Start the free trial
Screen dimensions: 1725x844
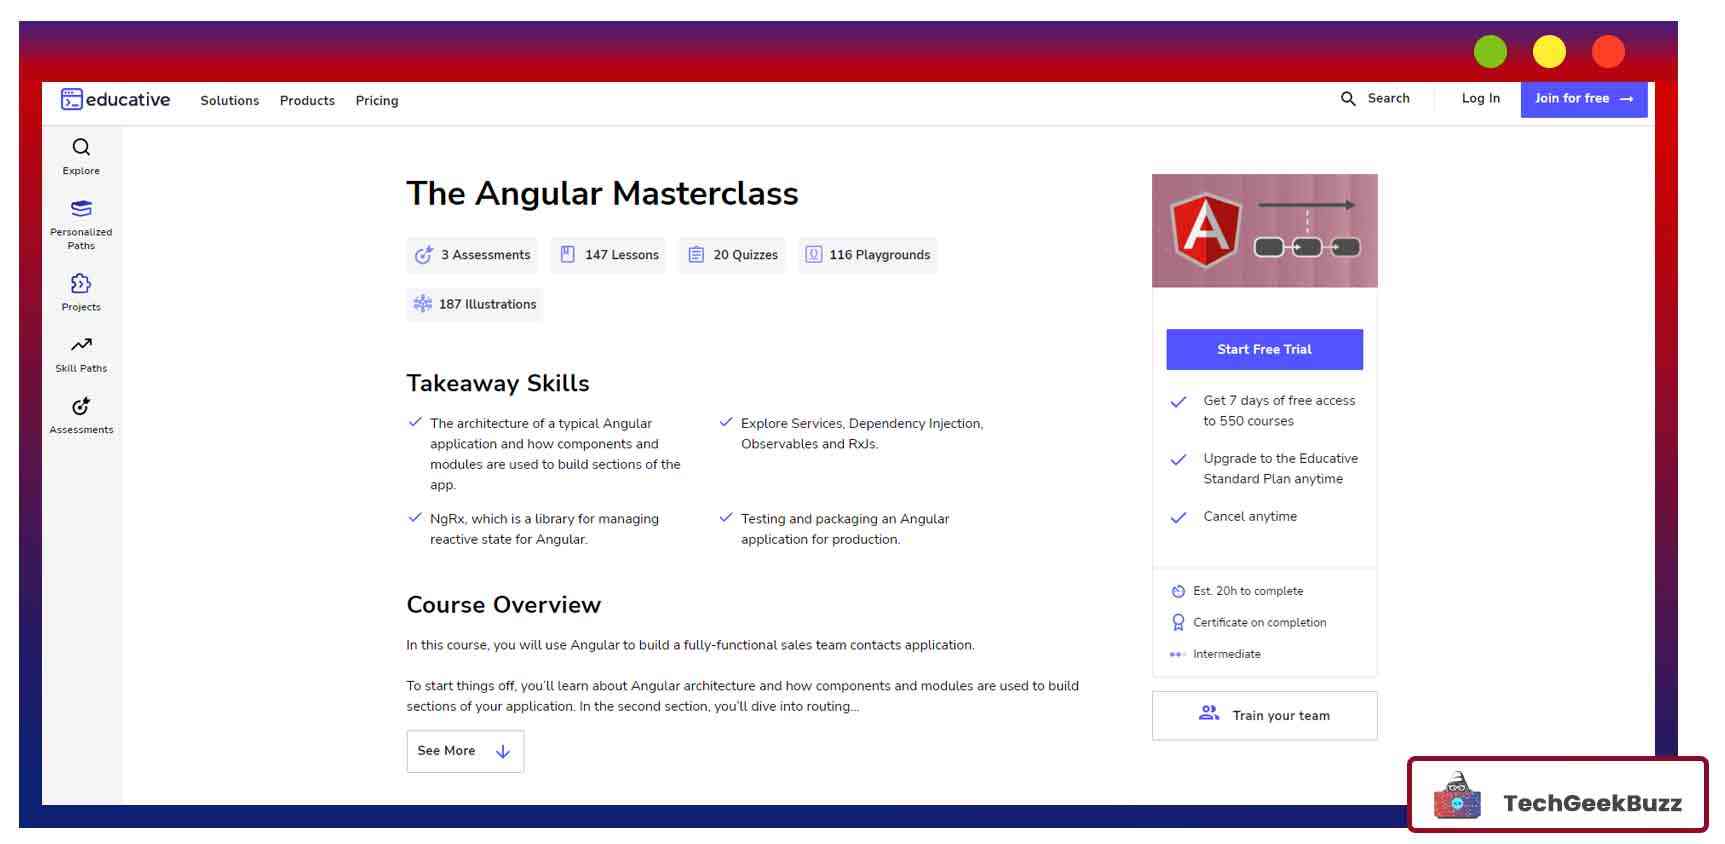(1264, 350)
